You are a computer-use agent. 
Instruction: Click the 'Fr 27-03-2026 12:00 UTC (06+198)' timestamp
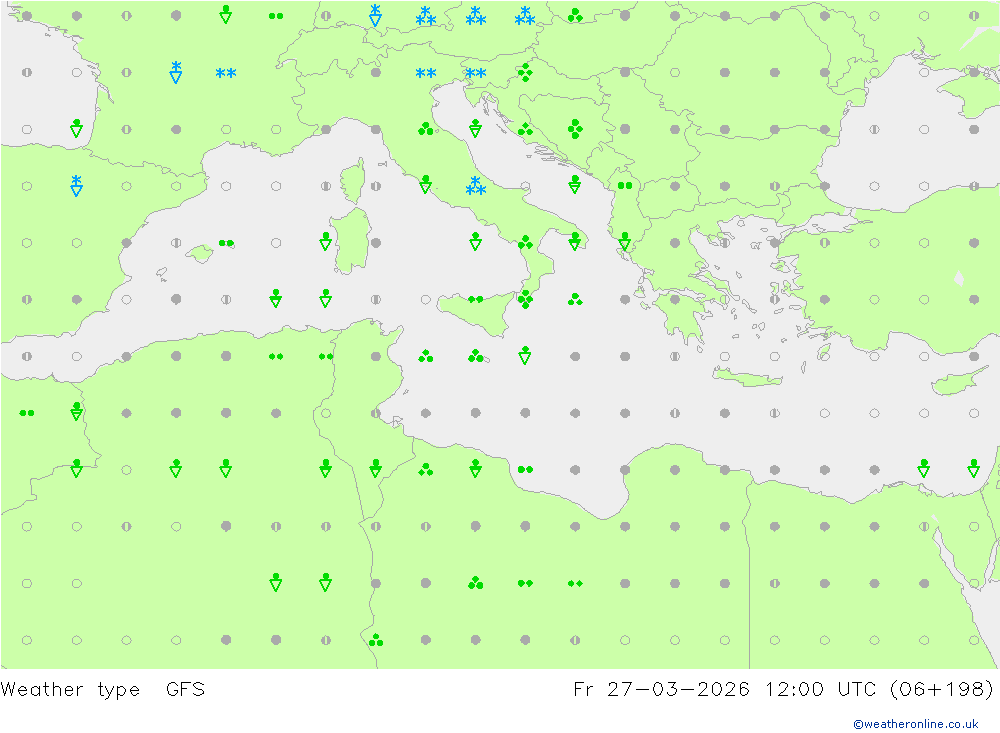tap(783, 690)
